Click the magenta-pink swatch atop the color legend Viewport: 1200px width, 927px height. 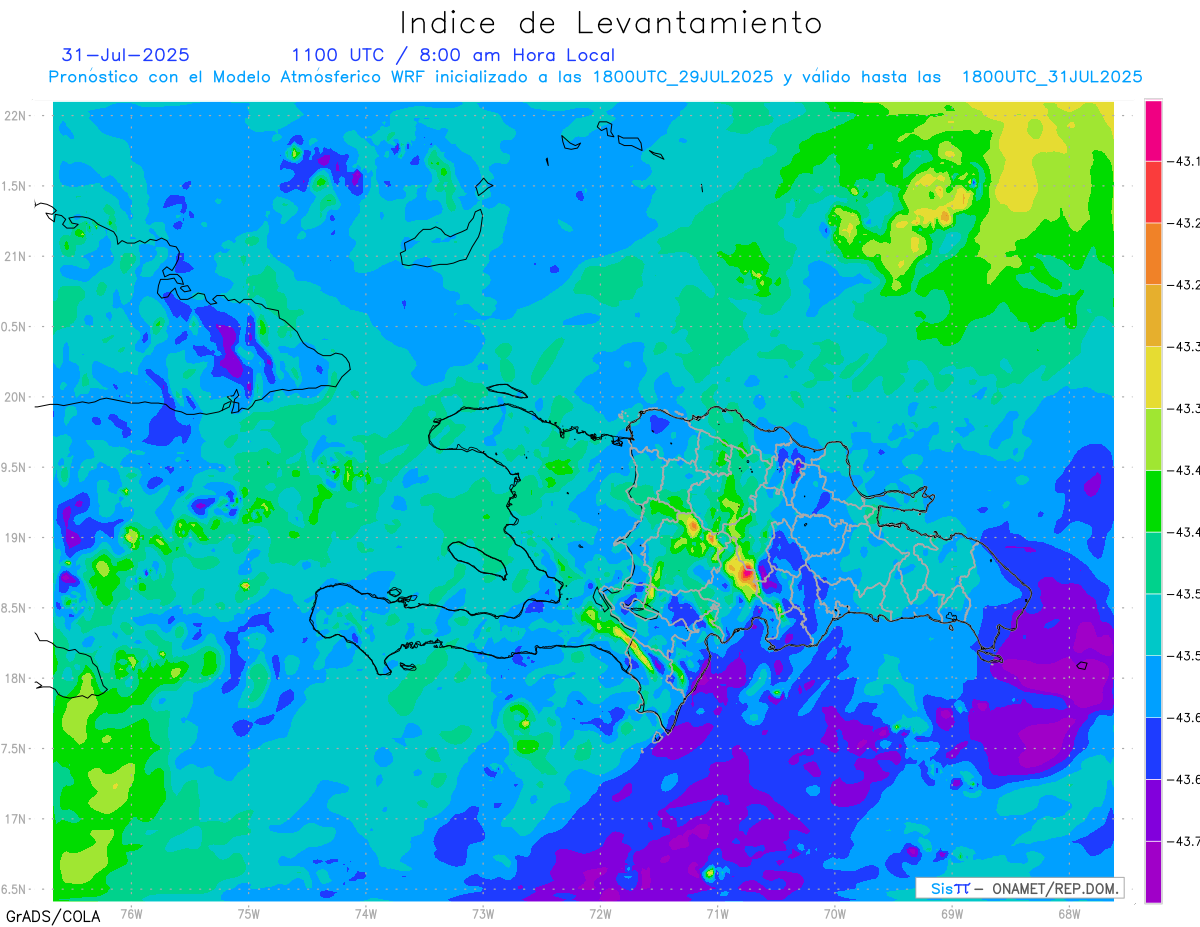tap(1153, 130)
